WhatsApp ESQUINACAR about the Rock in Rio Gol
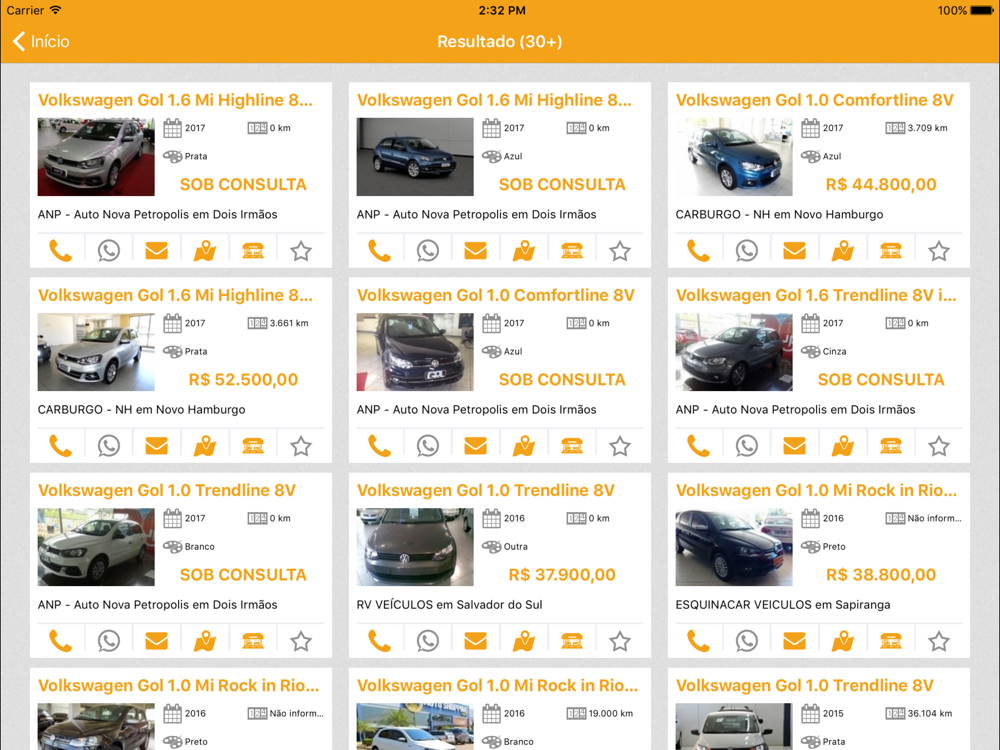Screen dimensions: 1000x750 pyautogui.click(x=746, y=641)
